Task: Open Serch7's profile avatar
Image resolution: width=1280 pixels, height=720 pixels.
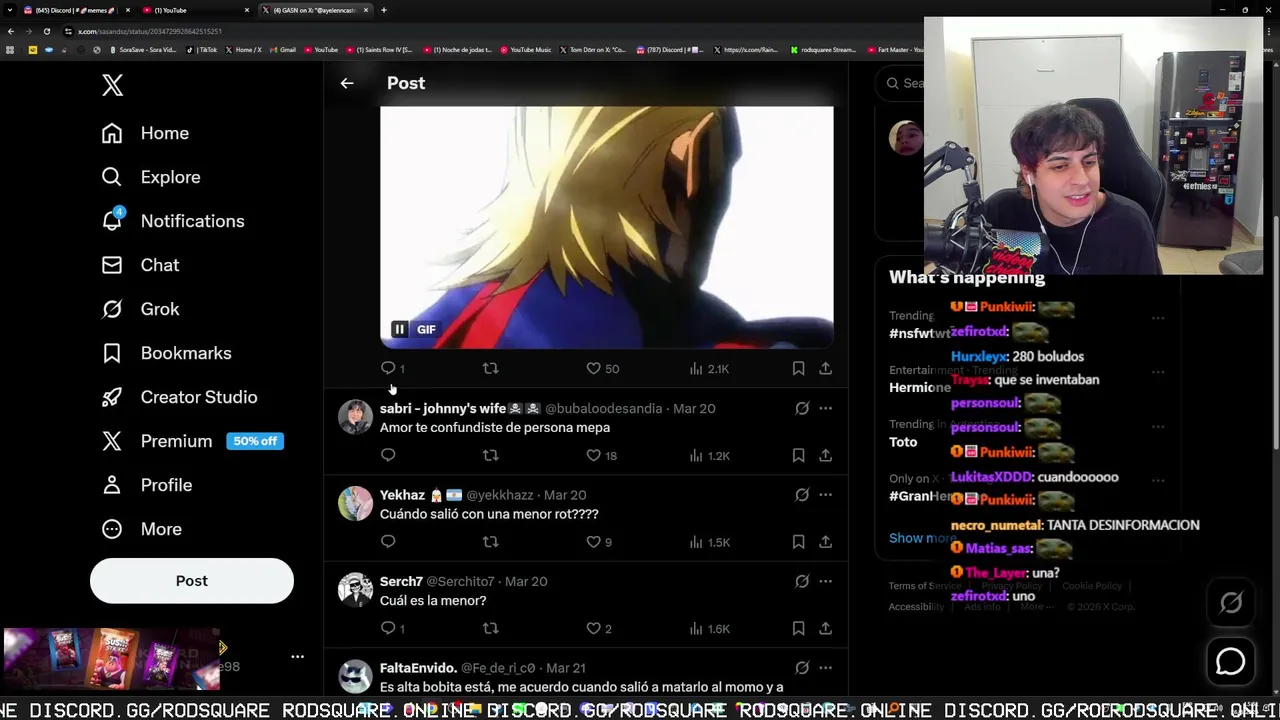Action: click(355, 590)
